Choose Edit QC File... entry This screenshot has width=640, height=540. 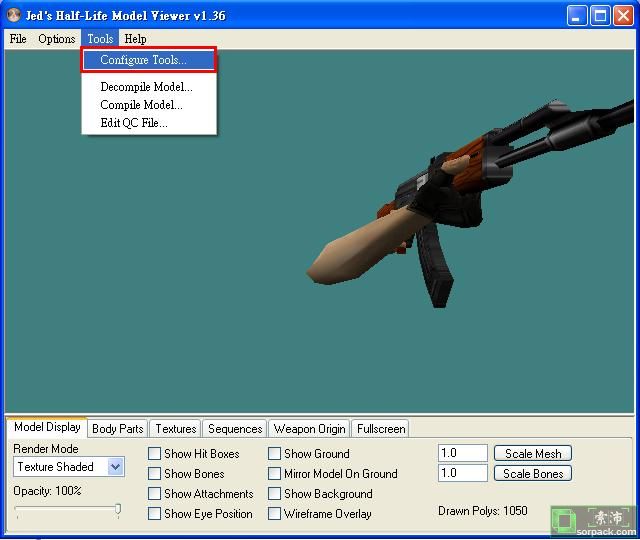pos(149,123)
